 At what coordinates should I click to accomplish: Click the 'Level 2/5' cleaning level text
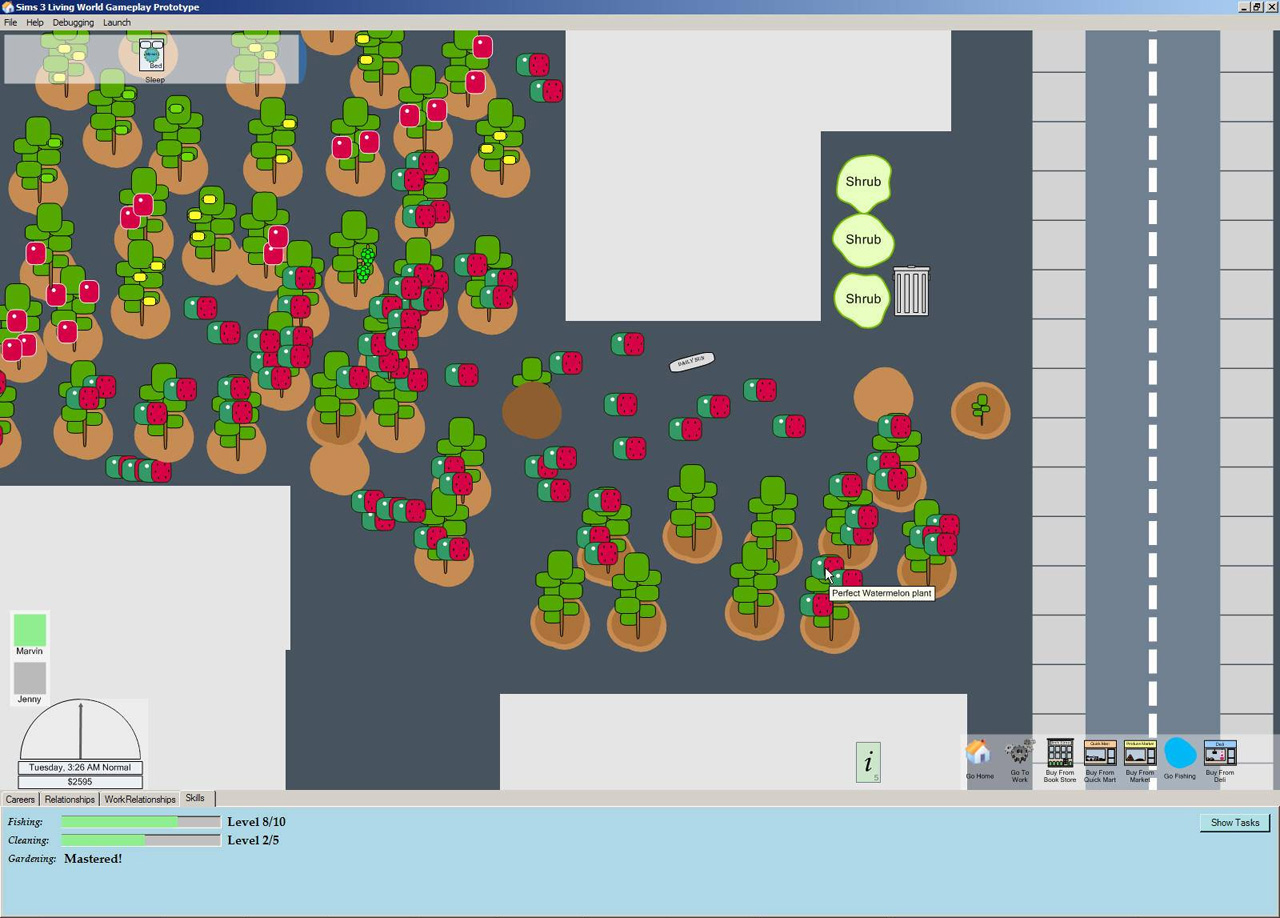253,840
